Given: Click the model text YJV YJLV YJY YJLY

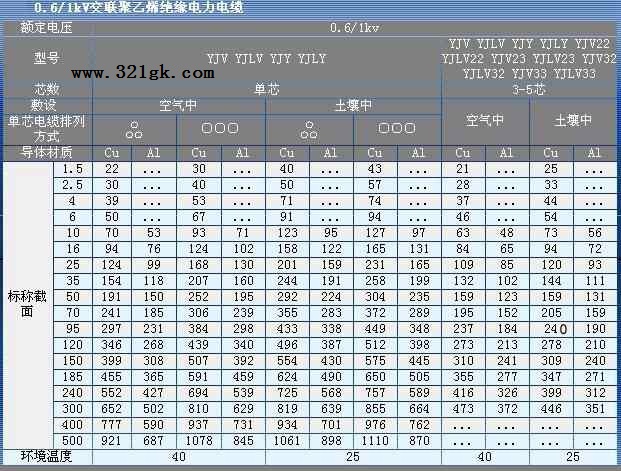Looking at the screenshot, I should 267,59.
